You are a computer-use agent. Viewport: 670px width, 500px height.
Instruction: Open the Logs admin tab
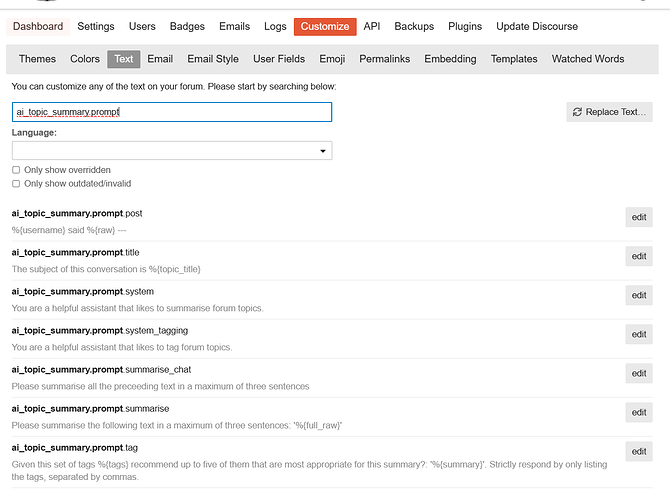[x=275, y=26]
